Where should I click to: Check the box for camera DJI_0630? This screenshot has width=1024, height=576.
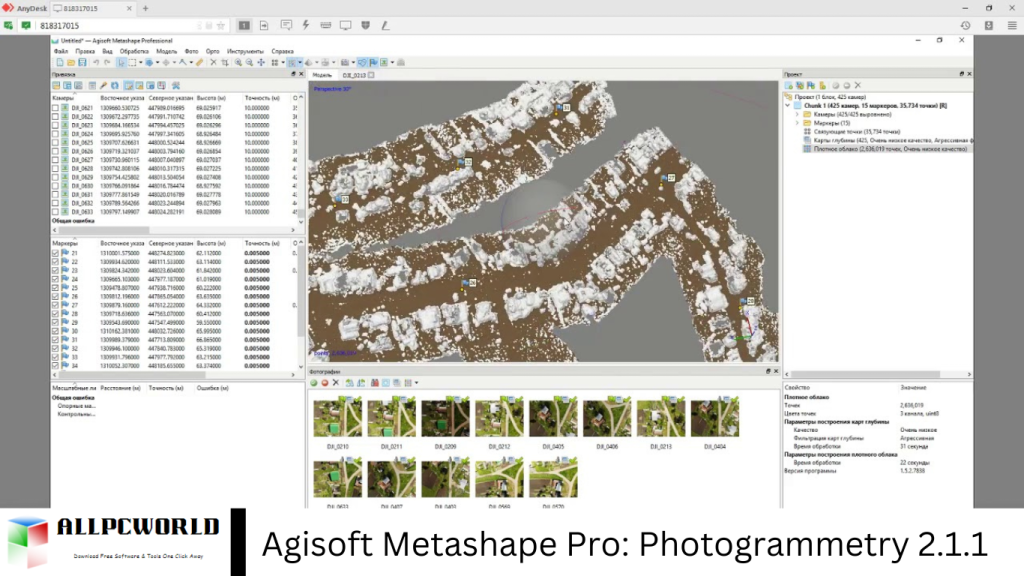click(x=56, y=186)
